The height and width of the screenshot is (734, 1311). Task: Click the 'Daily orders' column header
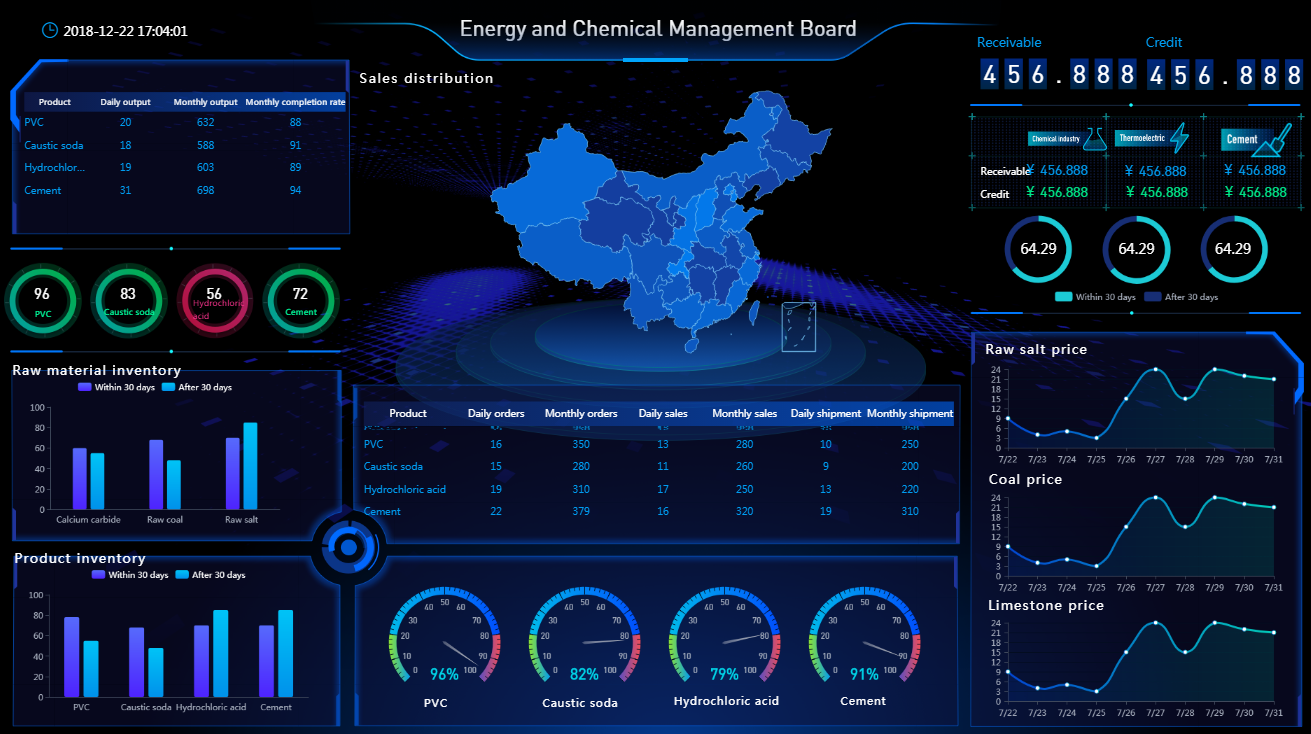496,413
